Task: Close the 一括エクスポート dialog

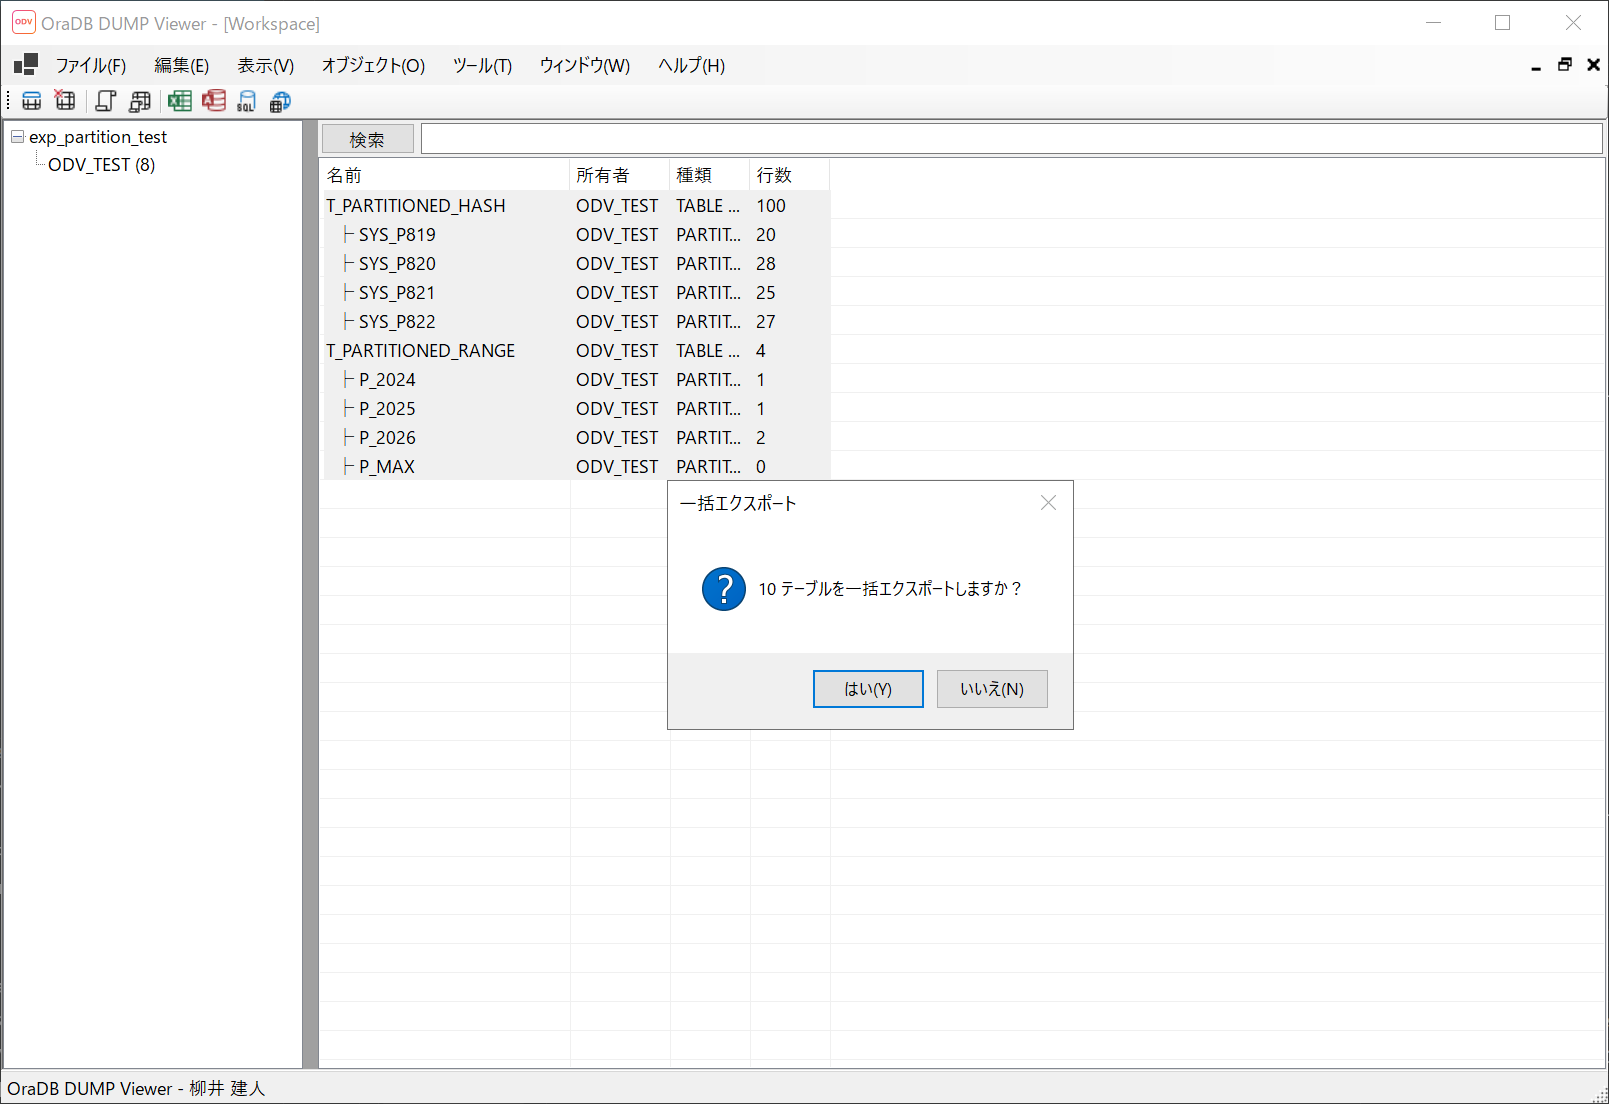Action: pyautogui.click(x=1048, y=503)
